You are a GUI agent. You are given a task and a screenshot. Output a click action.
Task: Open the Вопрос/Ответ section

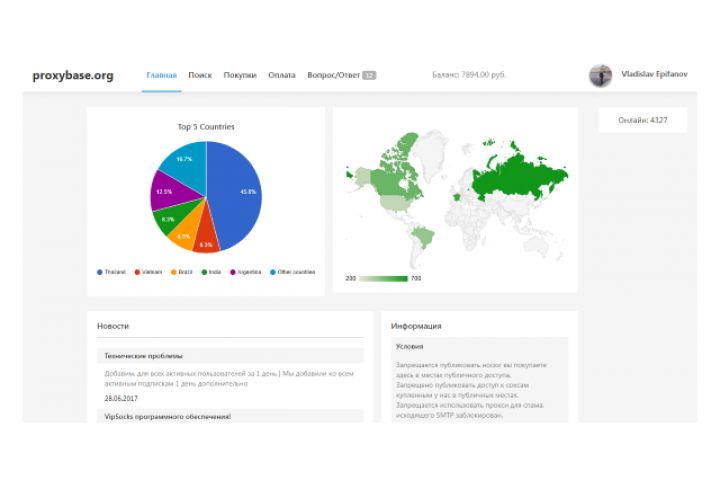pos(333,75)
